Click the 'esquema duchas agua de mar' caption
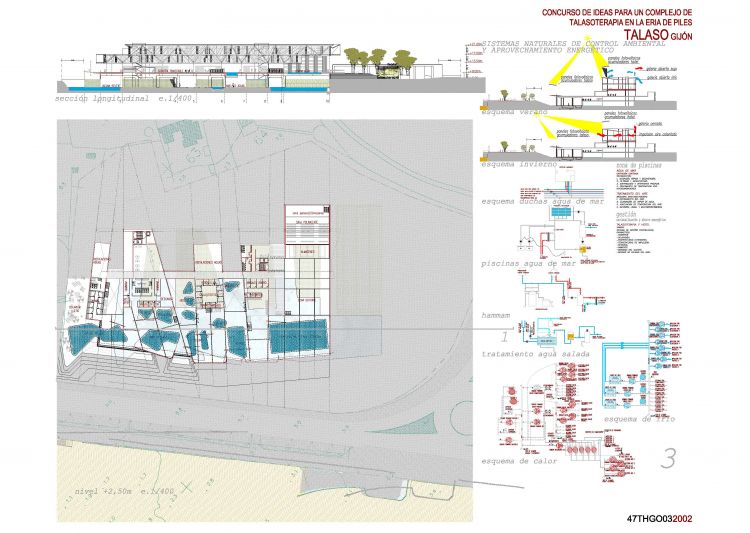 tap(540, 200)
